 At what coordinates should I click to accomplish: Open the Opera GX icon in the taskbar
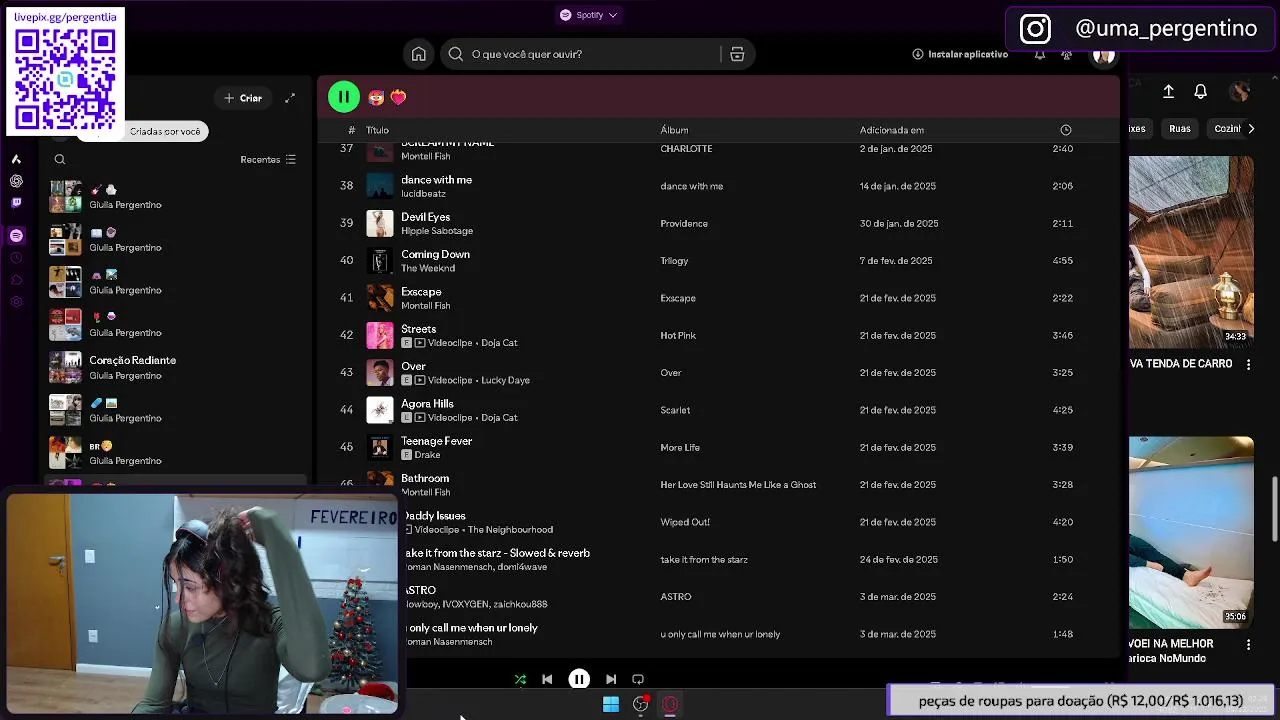[x=670, y=704]
